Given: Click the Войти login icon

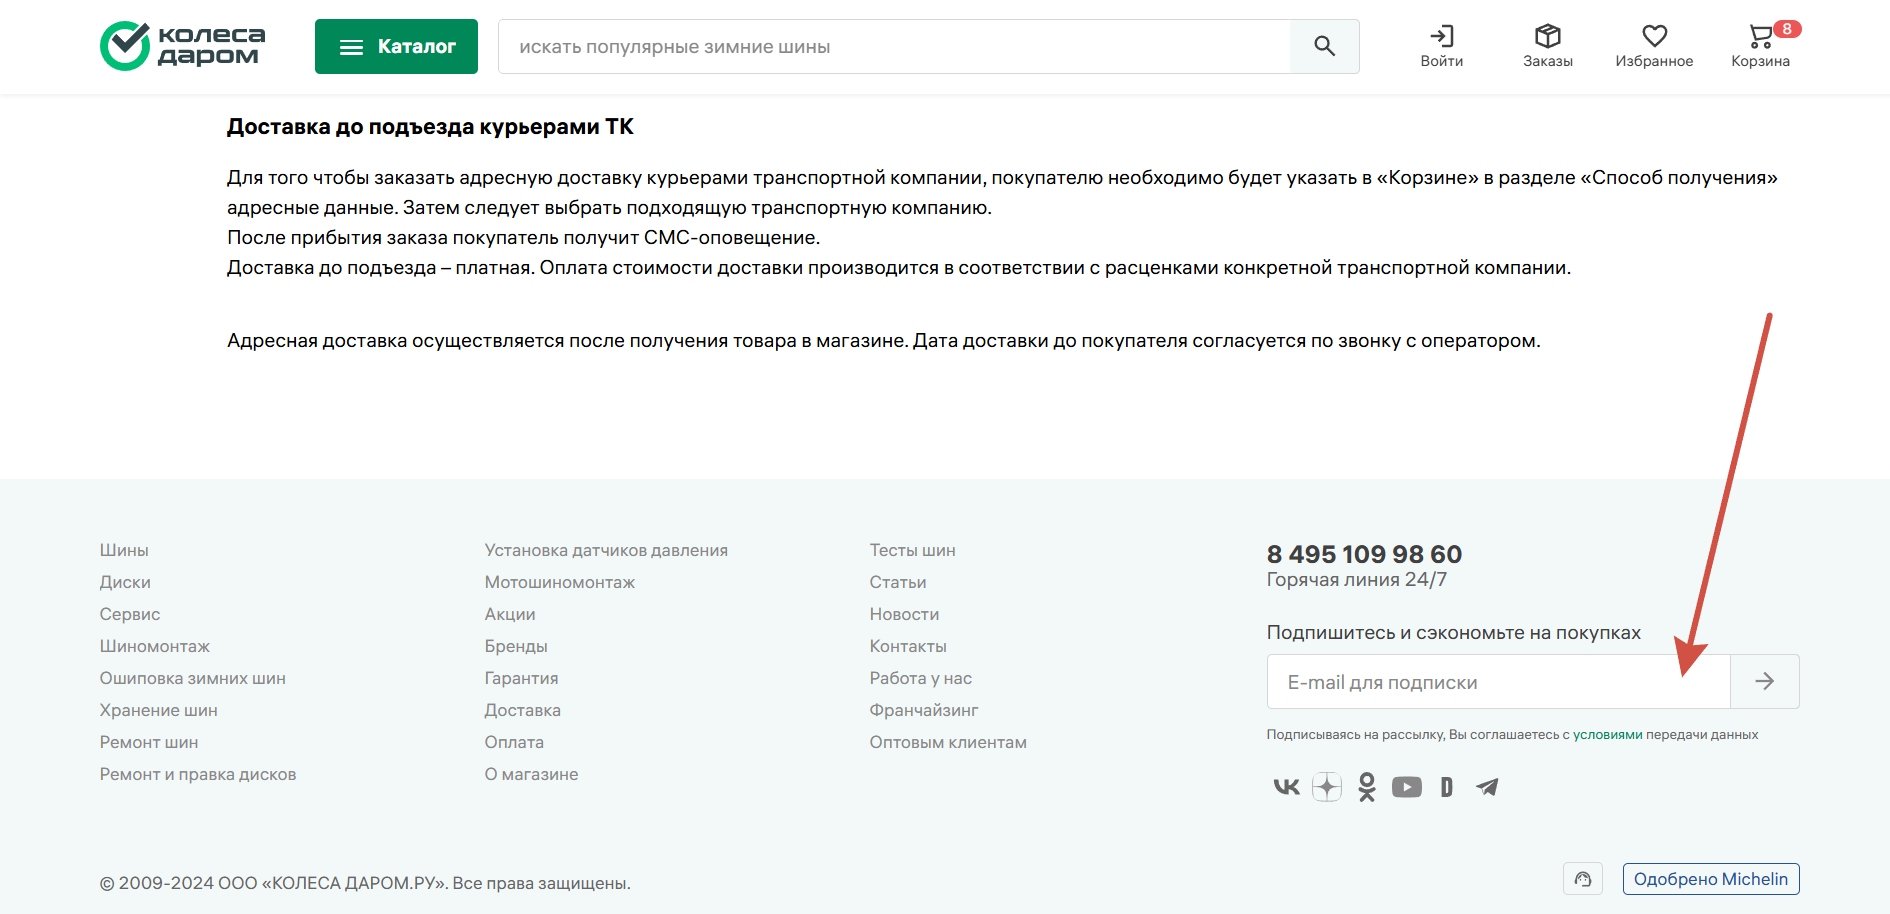Looking at the screenshot, I should pos(1442,46).
